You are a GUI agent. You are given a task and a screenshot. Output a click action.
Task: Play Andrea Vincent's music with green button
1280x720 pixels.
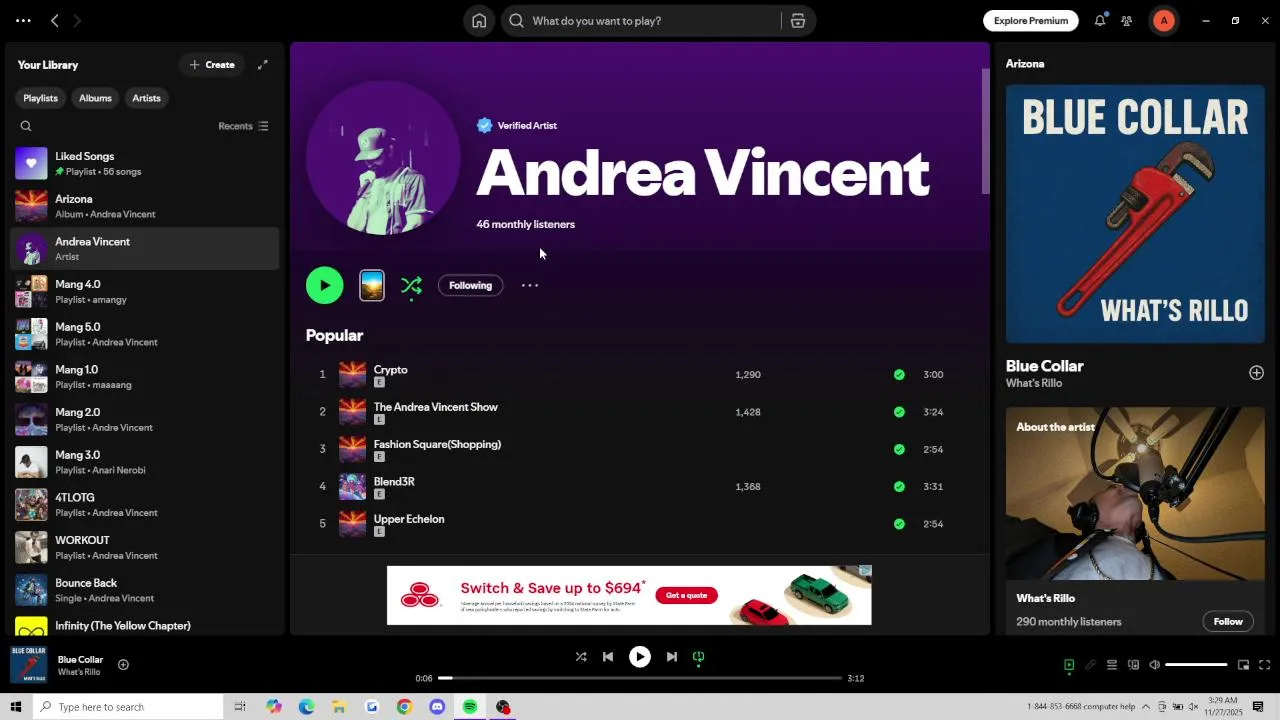coord(325,285)
